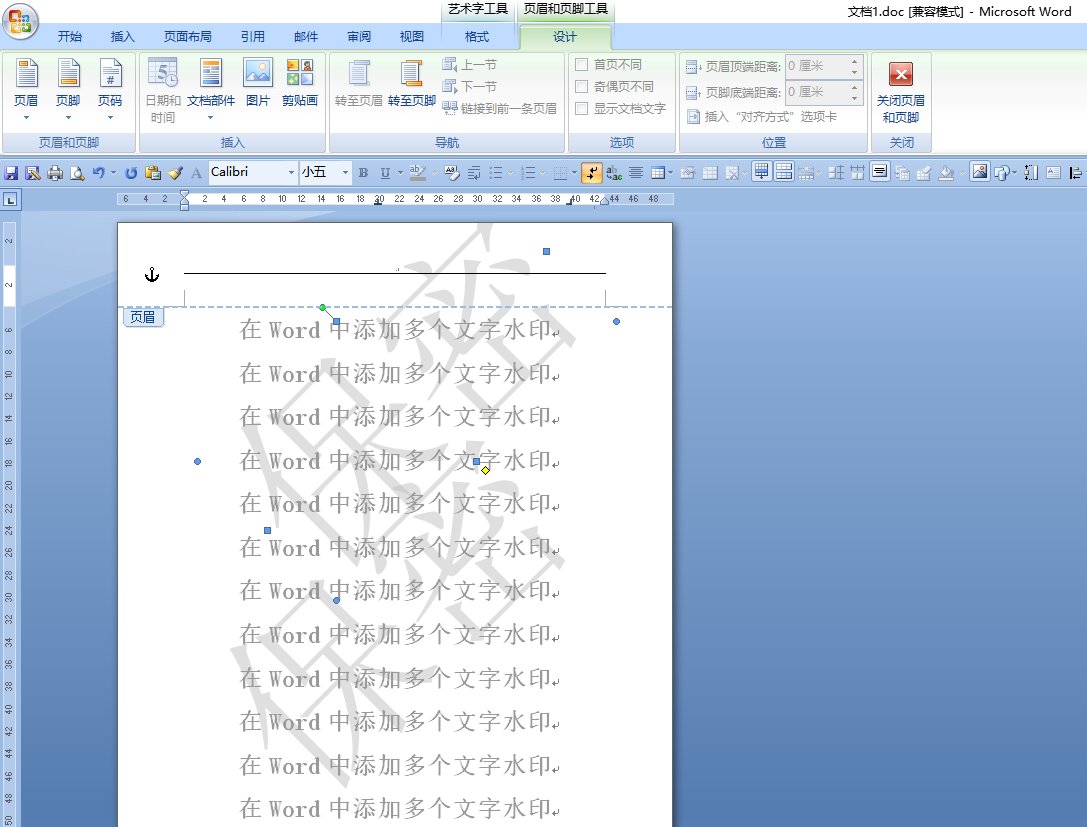The width and height of the screenshot is (1087, 827).
Task: Expand the Calibri font name dropdown
Action: coord(289,173)
